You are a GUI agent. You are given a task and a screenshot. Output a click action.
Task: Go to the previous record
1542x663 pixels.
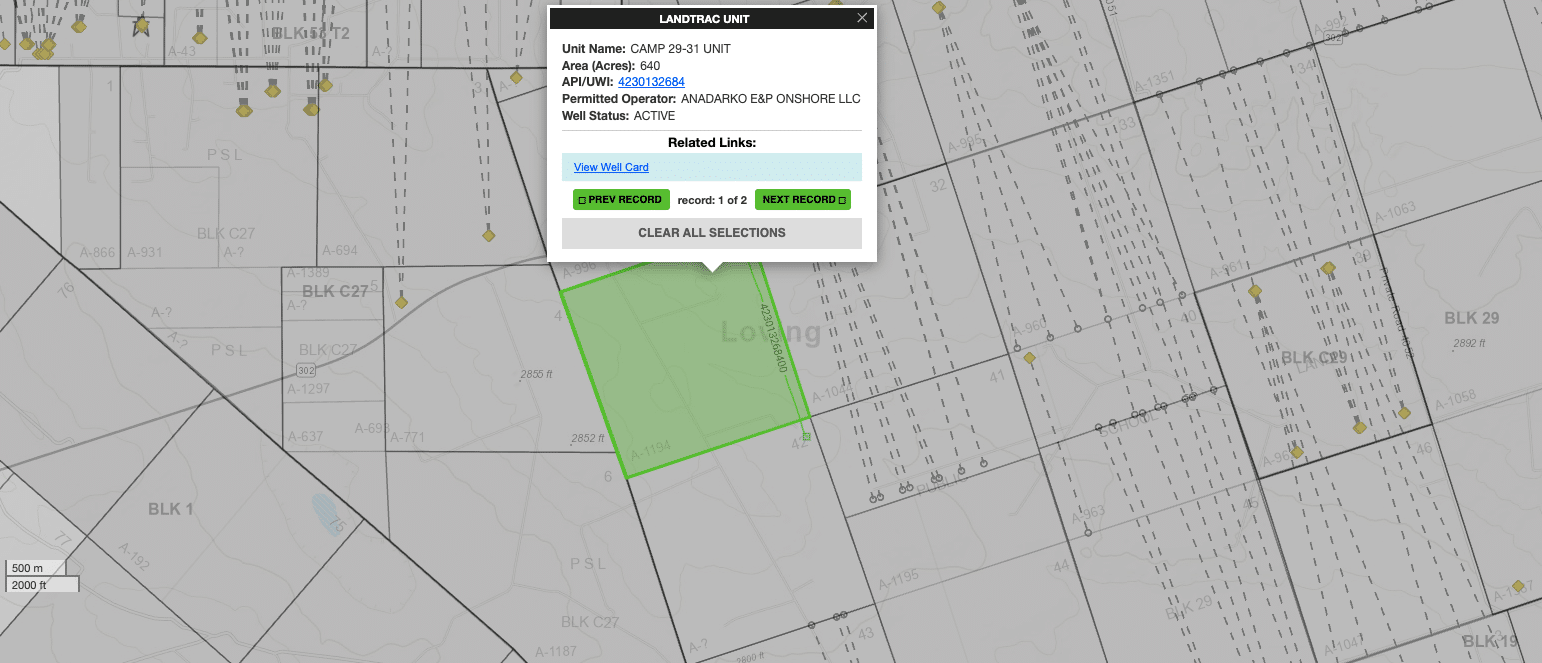(621, 200)
